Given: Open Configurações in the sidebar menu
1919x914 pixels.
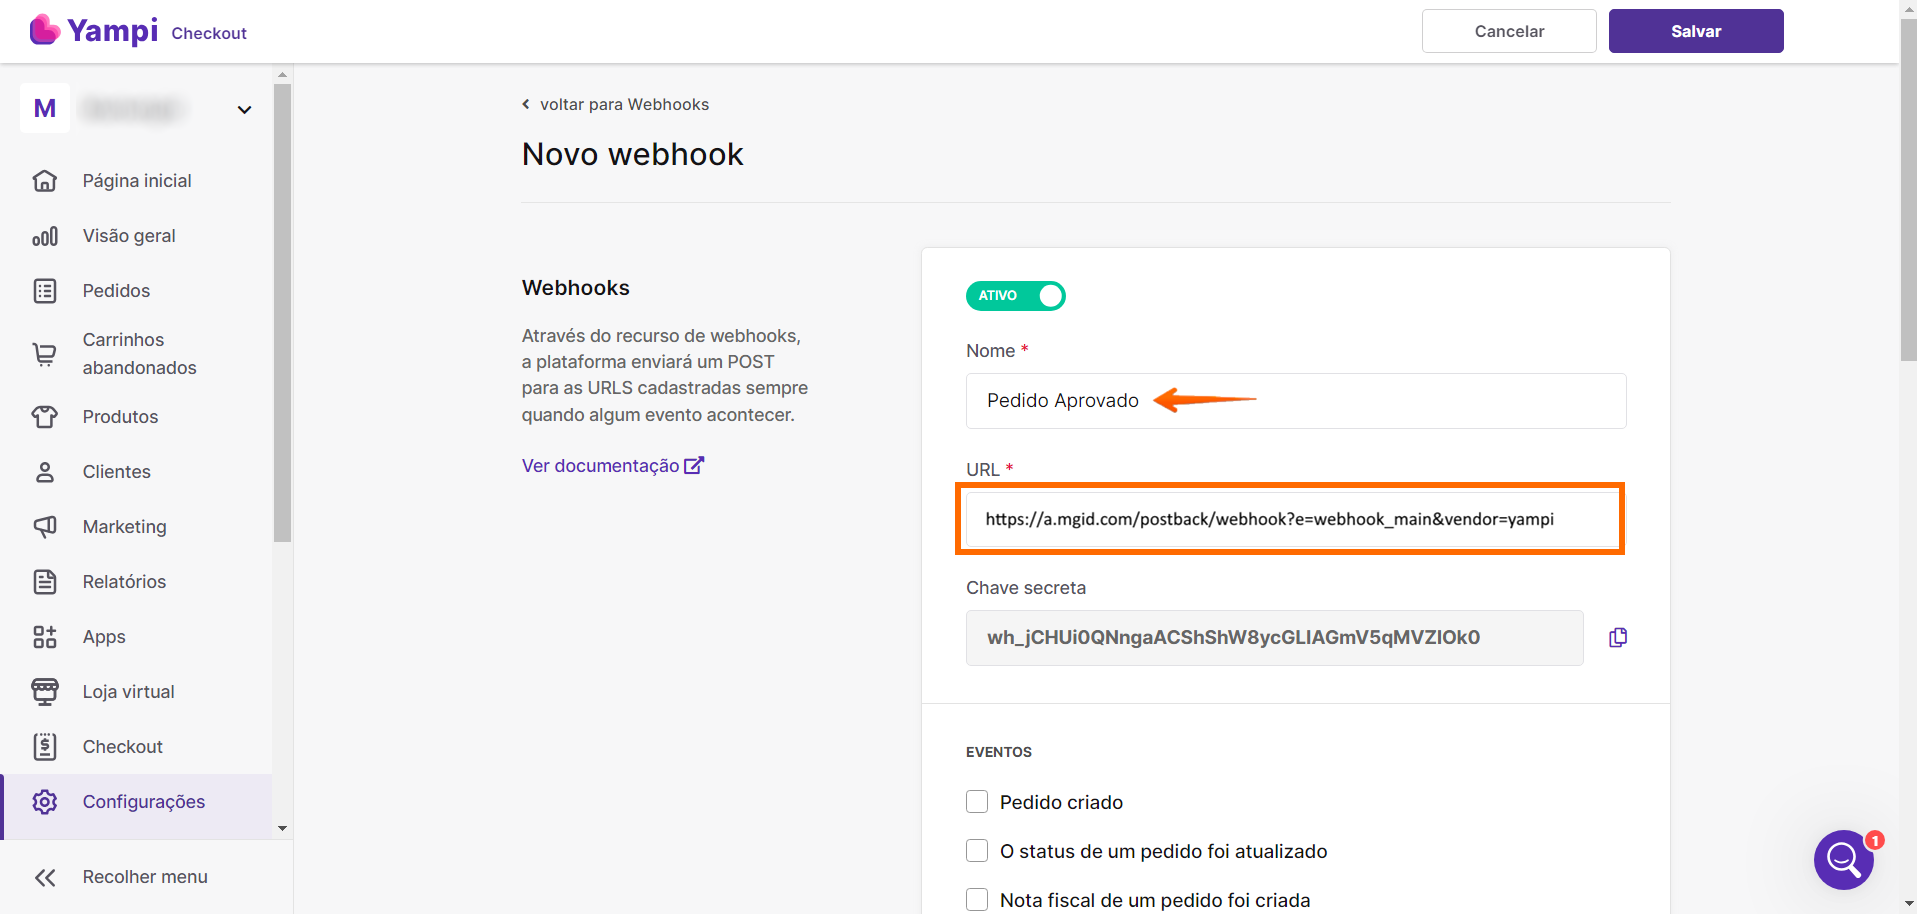Looking at the screenshot, I should click(x=143, y=802).
